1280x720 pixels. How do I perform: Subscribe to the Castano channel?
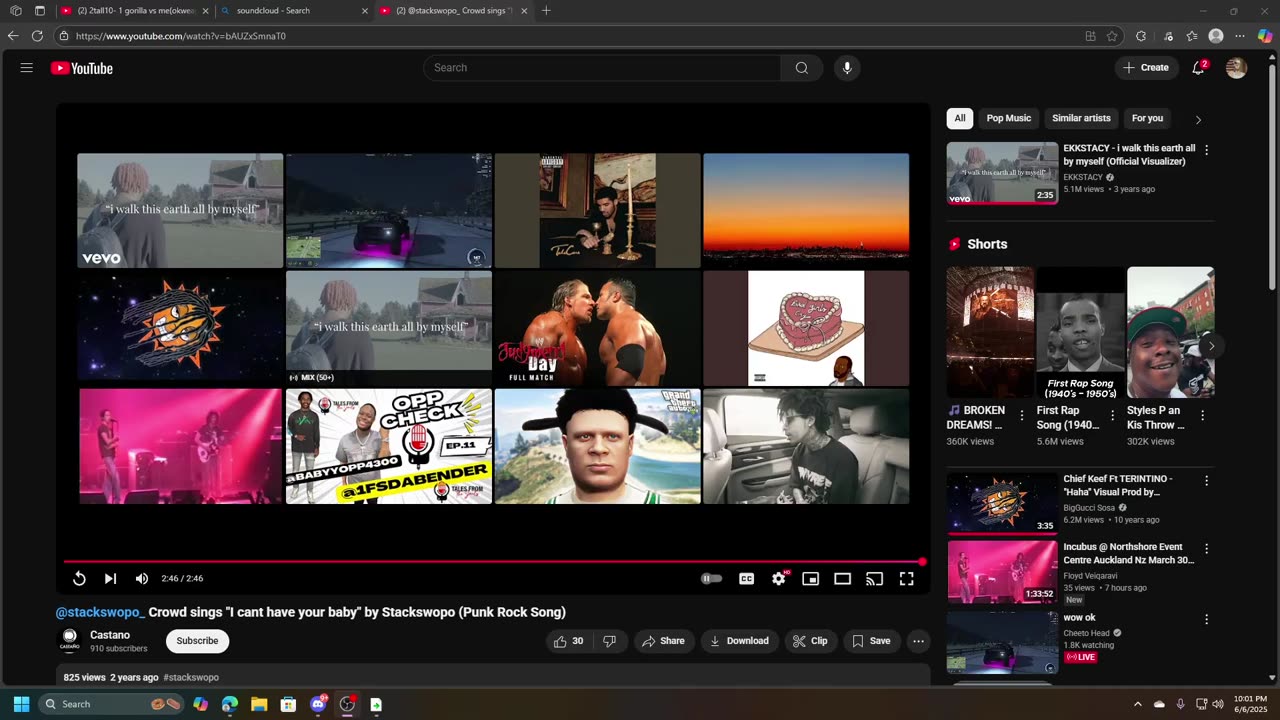click(197, 641)
